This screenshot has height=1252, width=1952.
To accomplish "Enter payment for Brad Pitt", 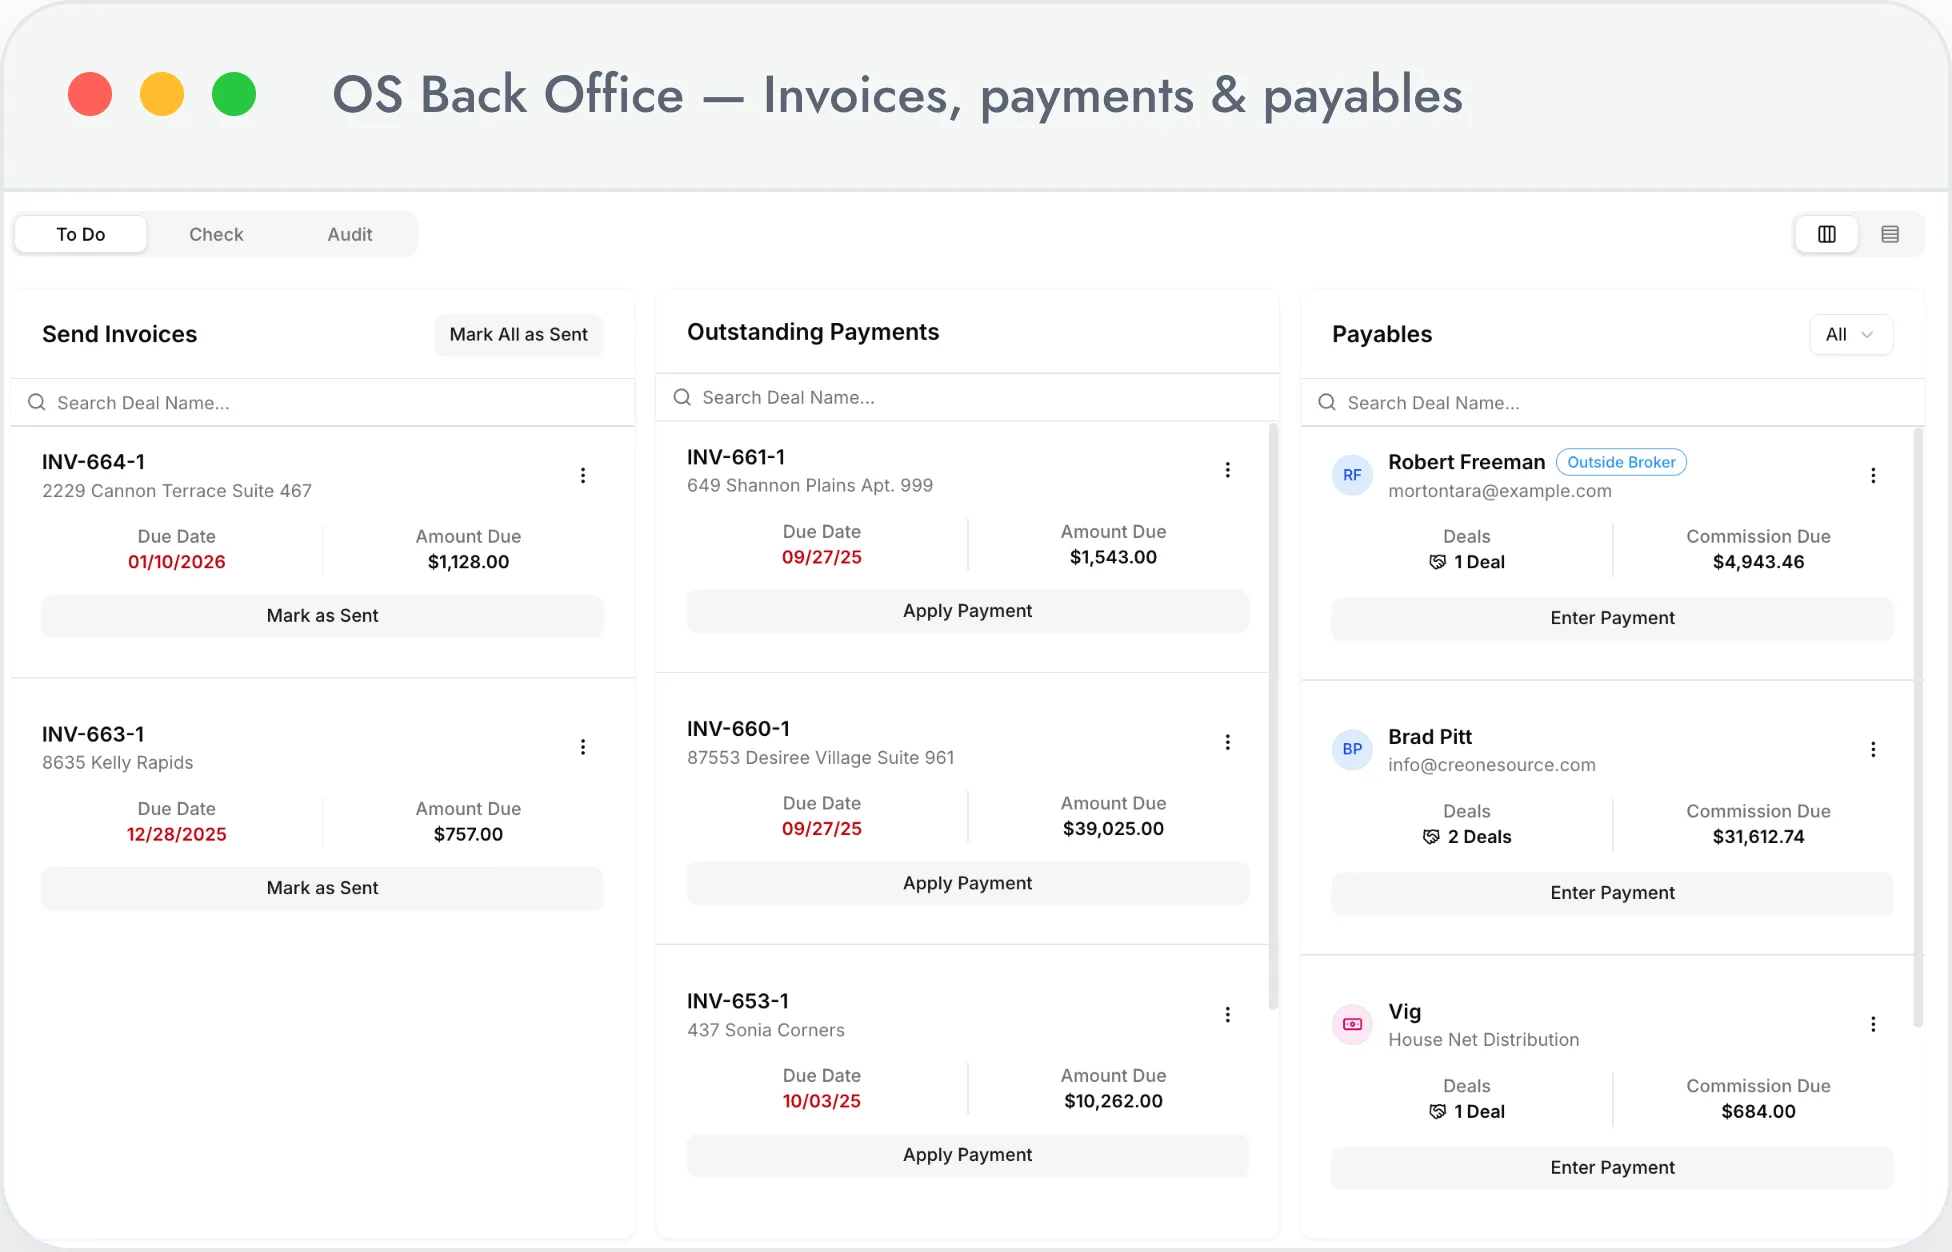I will pyautogui.click(x=1612, y=893).
